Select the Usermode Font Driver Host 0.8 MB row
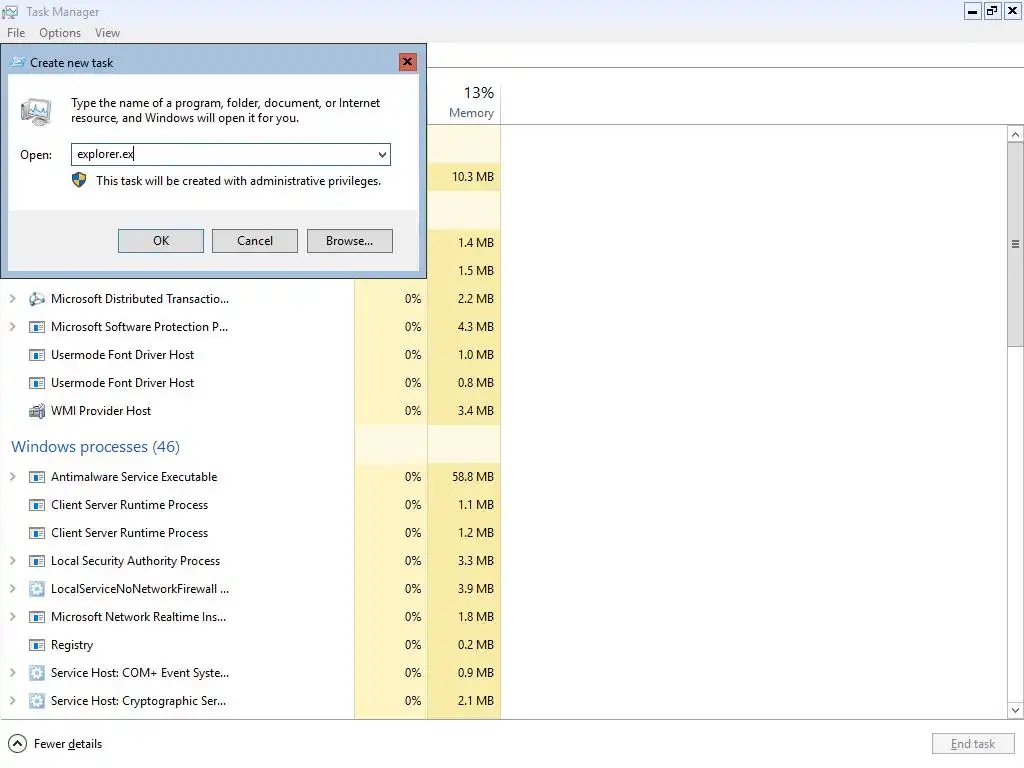This screenshot has height=768, width=1024. [250, 383]
